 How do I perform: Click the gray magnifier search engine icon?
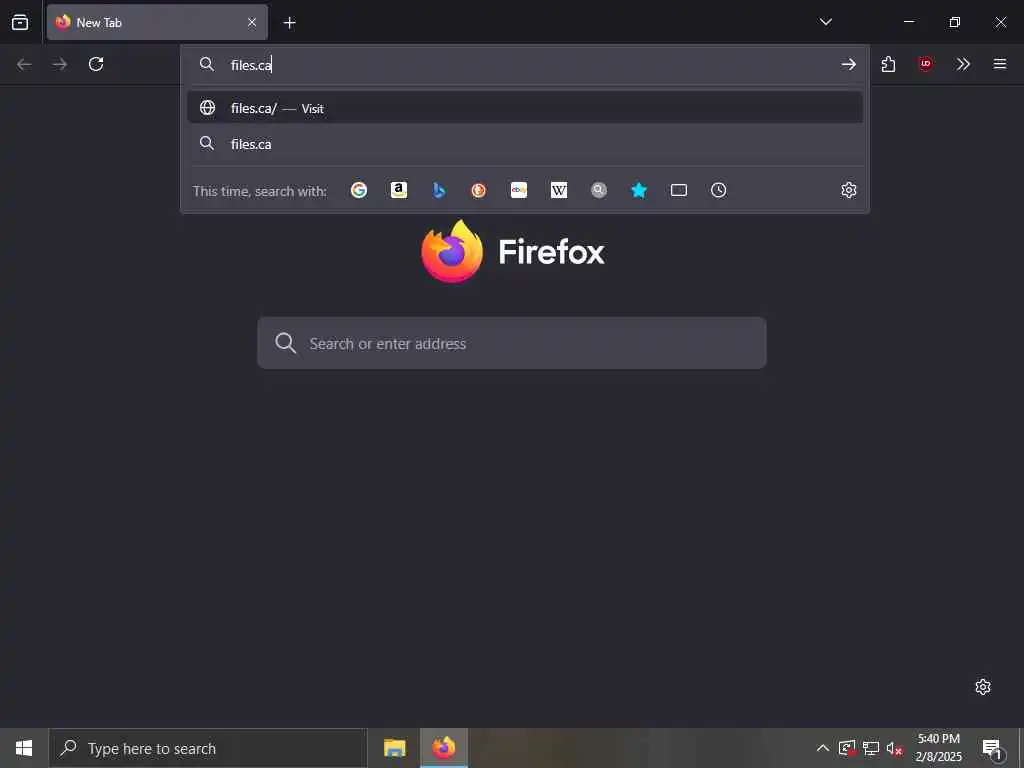pyautogui.click(x=599, y=190)
